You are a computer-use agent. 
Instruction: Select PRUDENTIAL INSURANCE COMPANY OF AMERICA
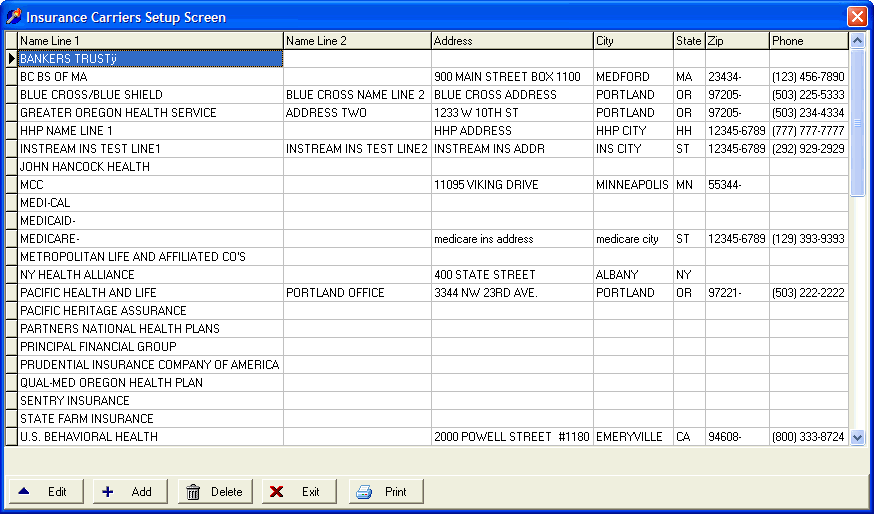150,365
